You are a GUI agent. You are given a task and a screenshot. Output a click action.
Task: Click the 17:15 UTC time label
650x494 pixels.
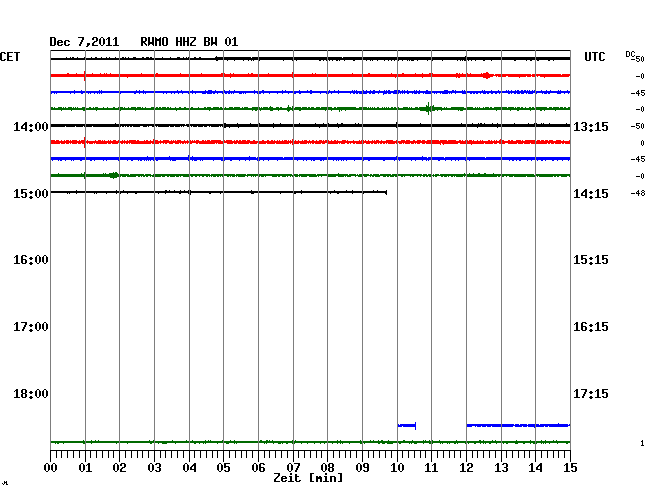pyautogui.click(x=591, y=394)
